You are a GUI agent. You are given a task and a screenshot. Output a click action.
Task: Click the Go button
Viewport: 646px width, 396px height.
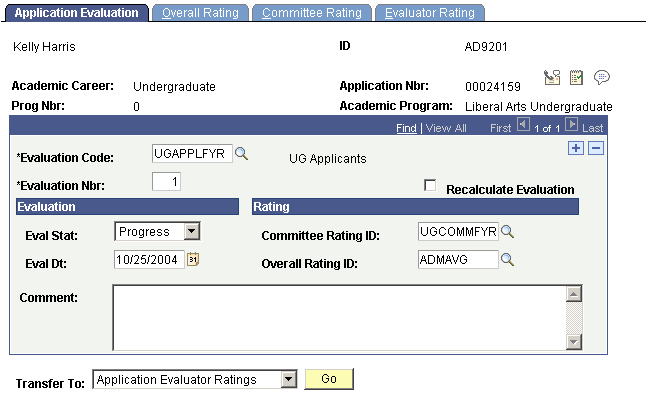tap(329, 379)
